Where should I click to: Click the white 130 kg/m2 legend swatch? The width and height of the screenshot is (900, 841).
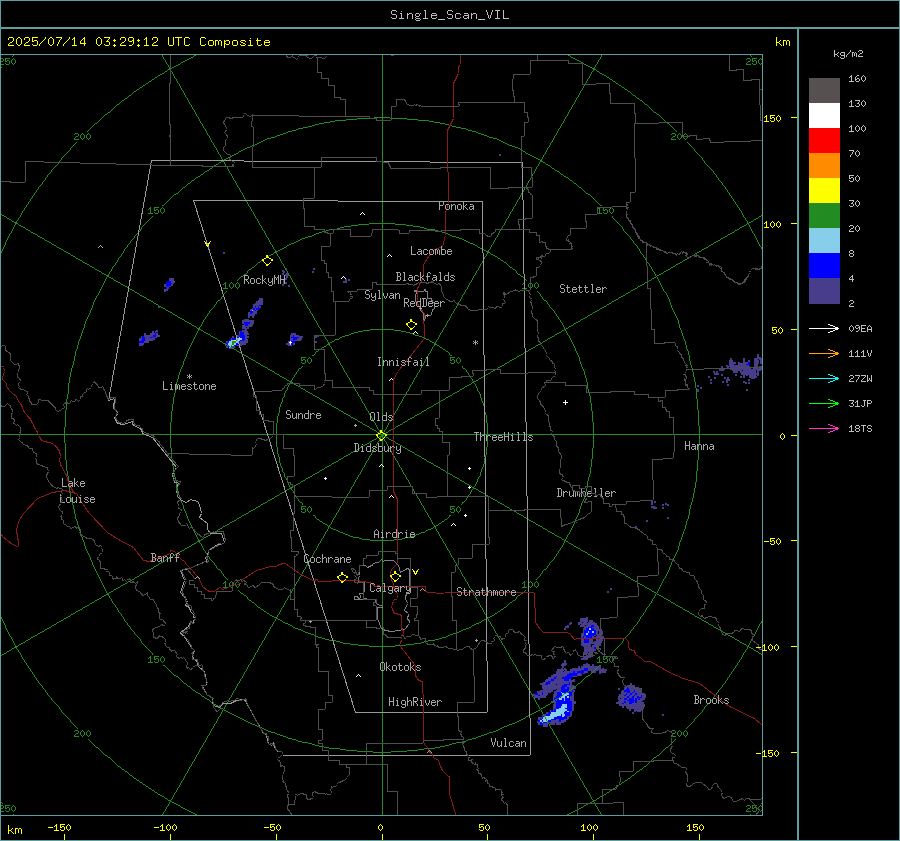click(x=824, y=115)
